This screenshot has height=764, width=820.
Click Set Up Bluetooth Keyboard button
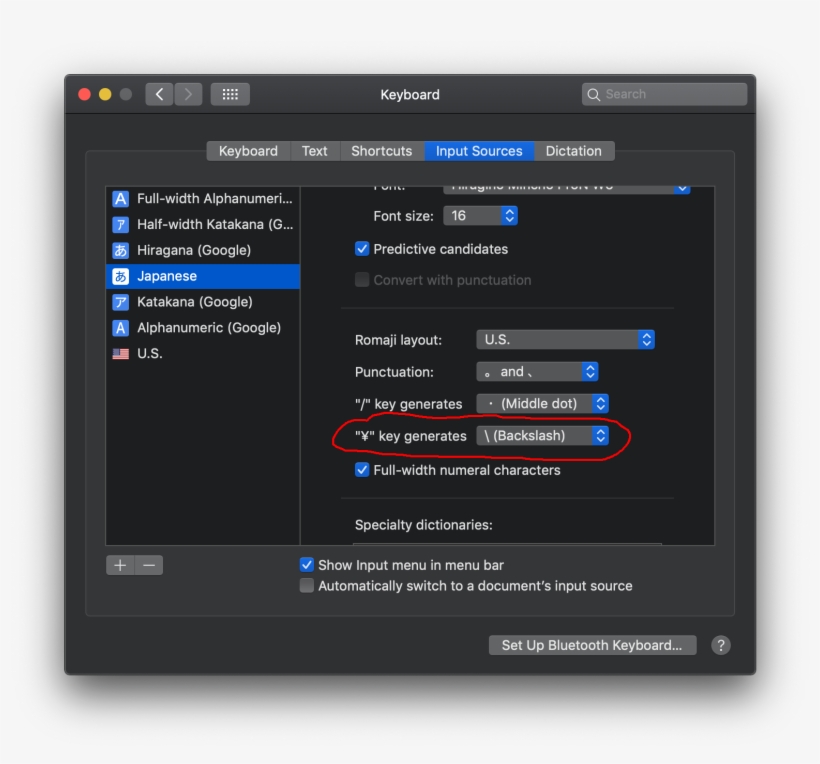(x=592, y=645)
